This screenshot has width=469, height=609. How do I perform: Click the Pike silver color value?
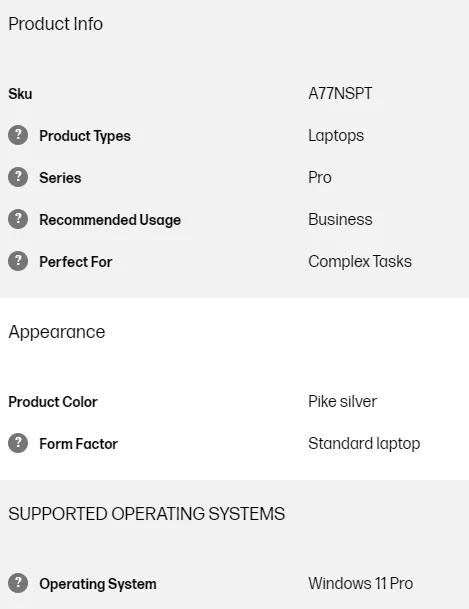point(342,402)
